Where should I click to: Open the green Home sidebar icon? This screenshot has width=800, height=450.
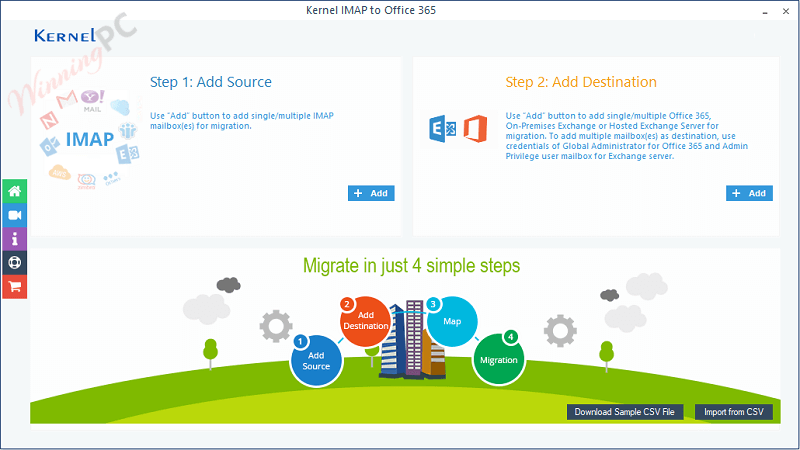(14, 191)
